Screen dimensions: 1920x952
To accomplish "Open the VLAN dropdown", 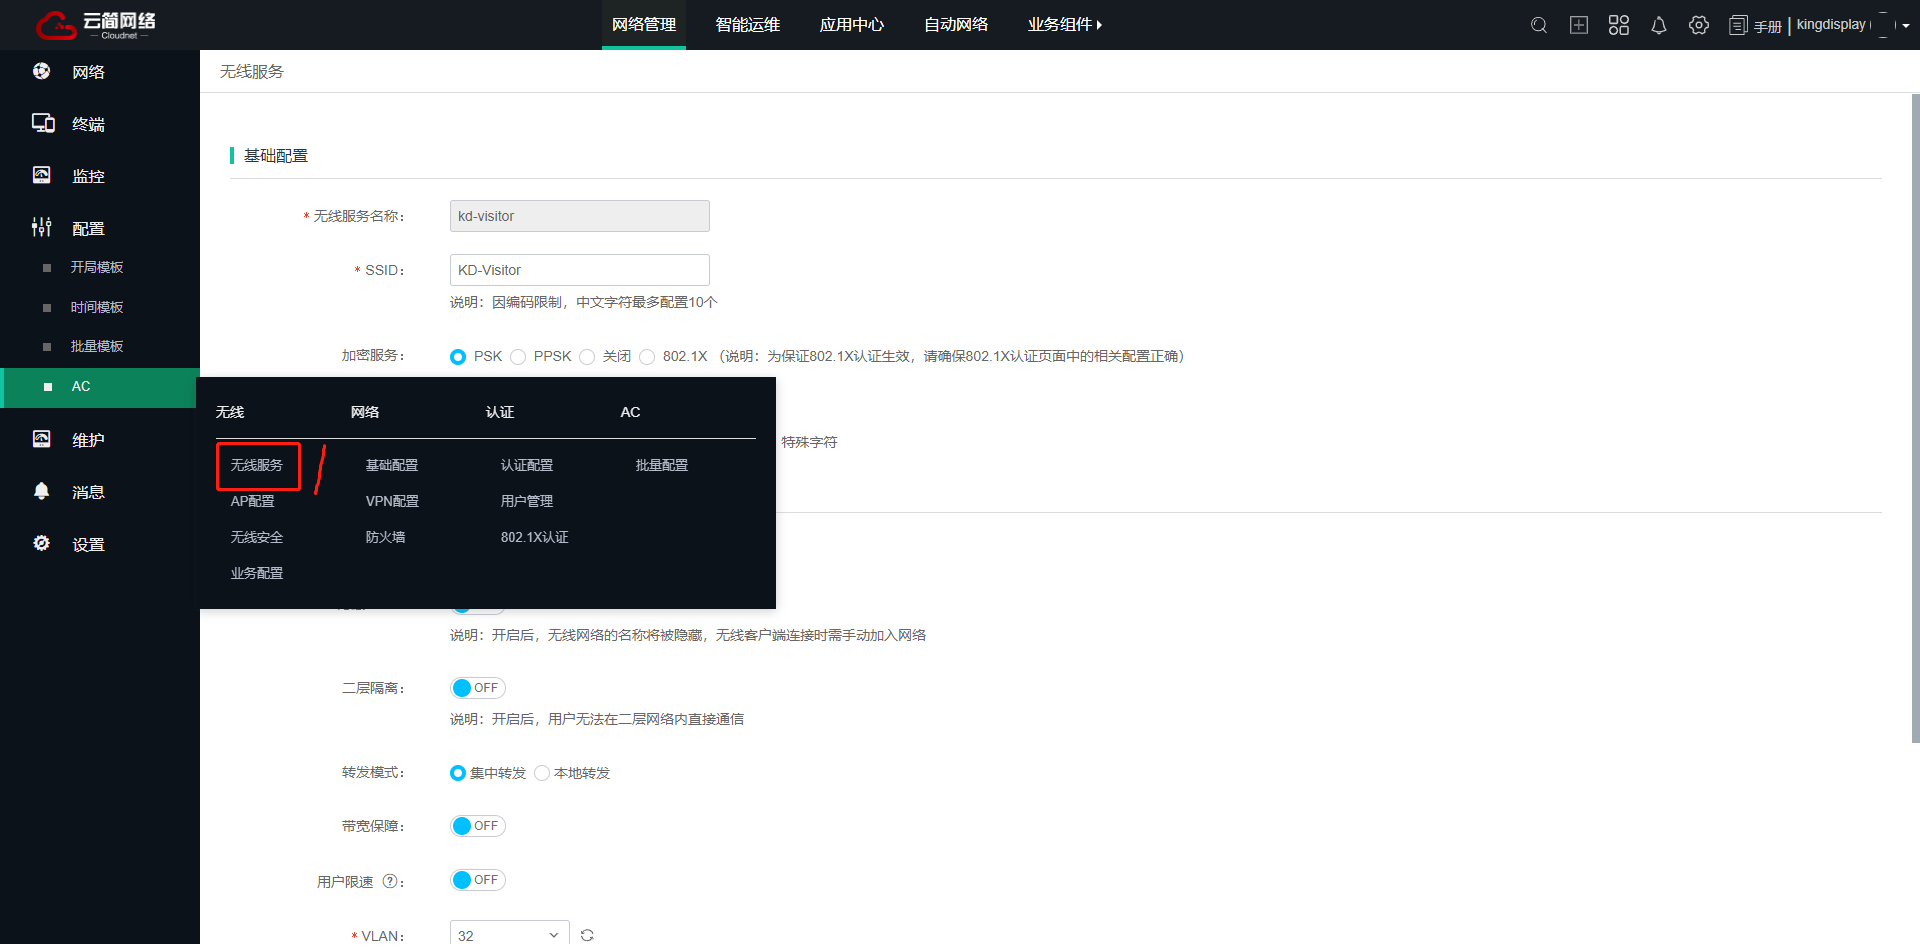I will click(x=510, y=935).
